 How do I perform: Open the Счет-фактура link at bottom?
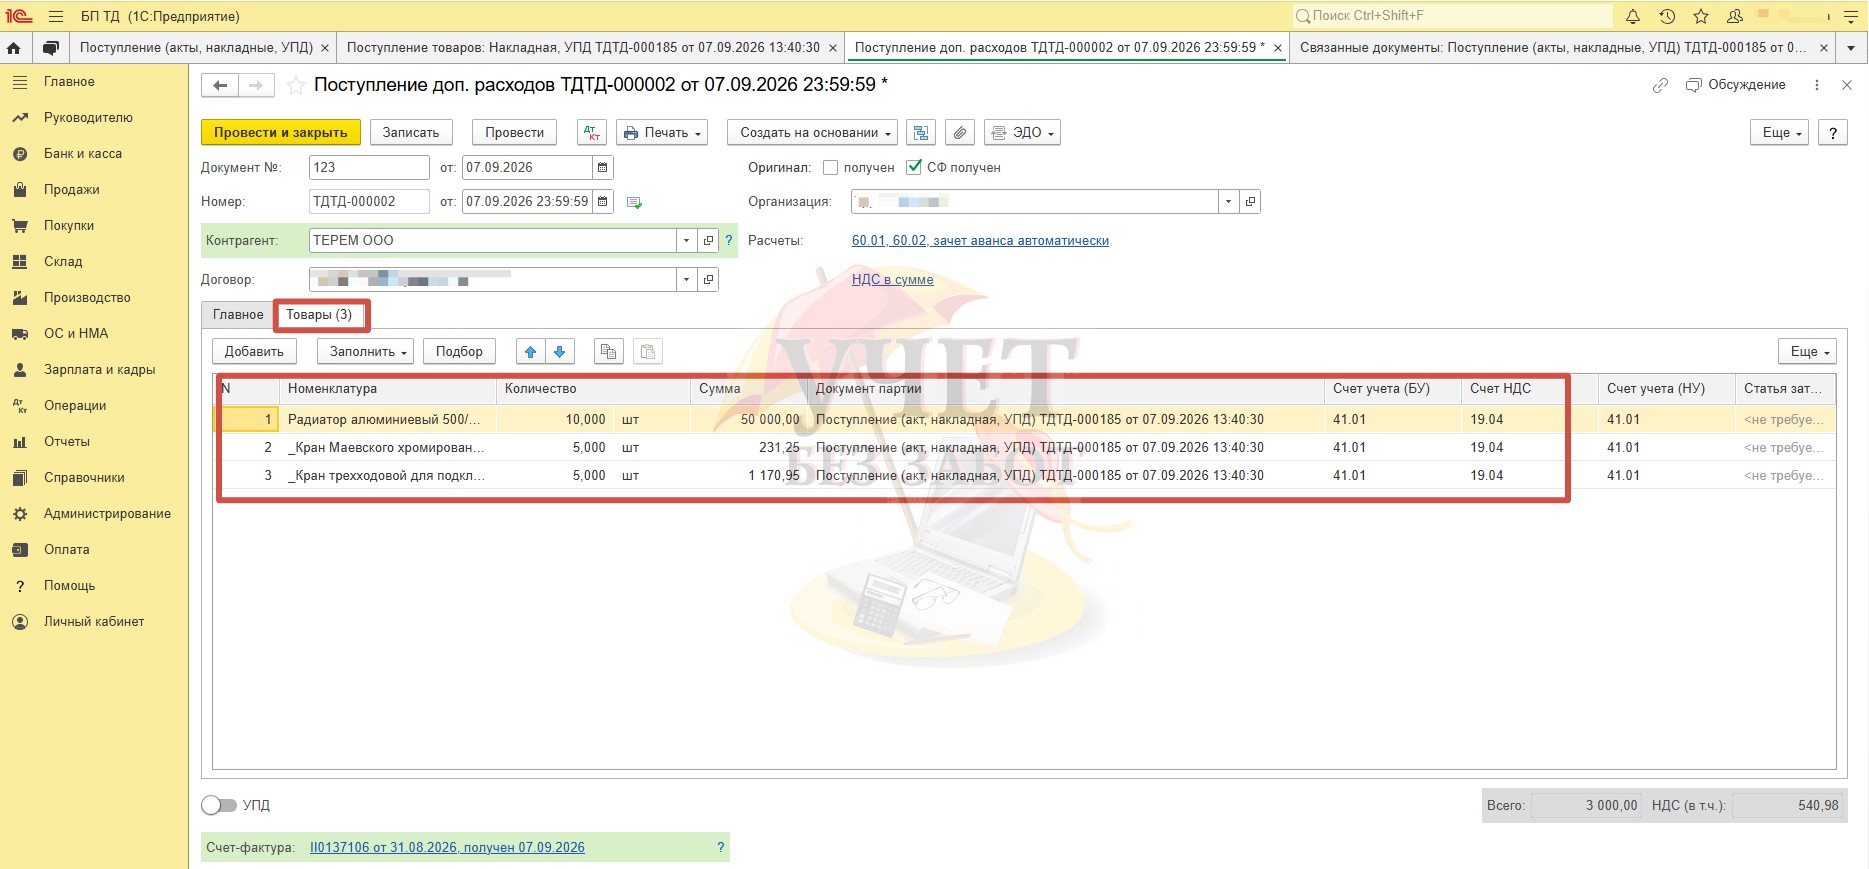[447, 848]
